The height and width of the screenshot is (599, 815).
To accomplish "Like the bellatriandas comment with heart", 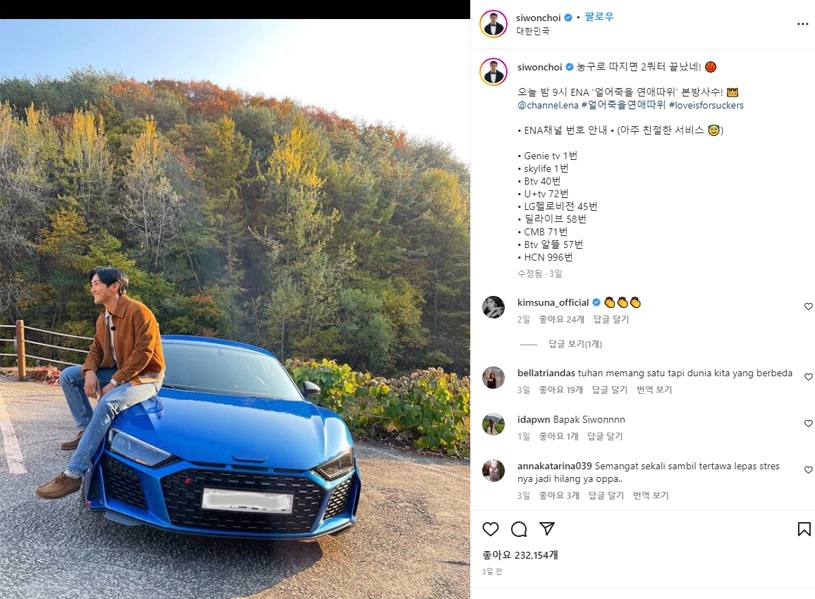I will coord(808,376).
